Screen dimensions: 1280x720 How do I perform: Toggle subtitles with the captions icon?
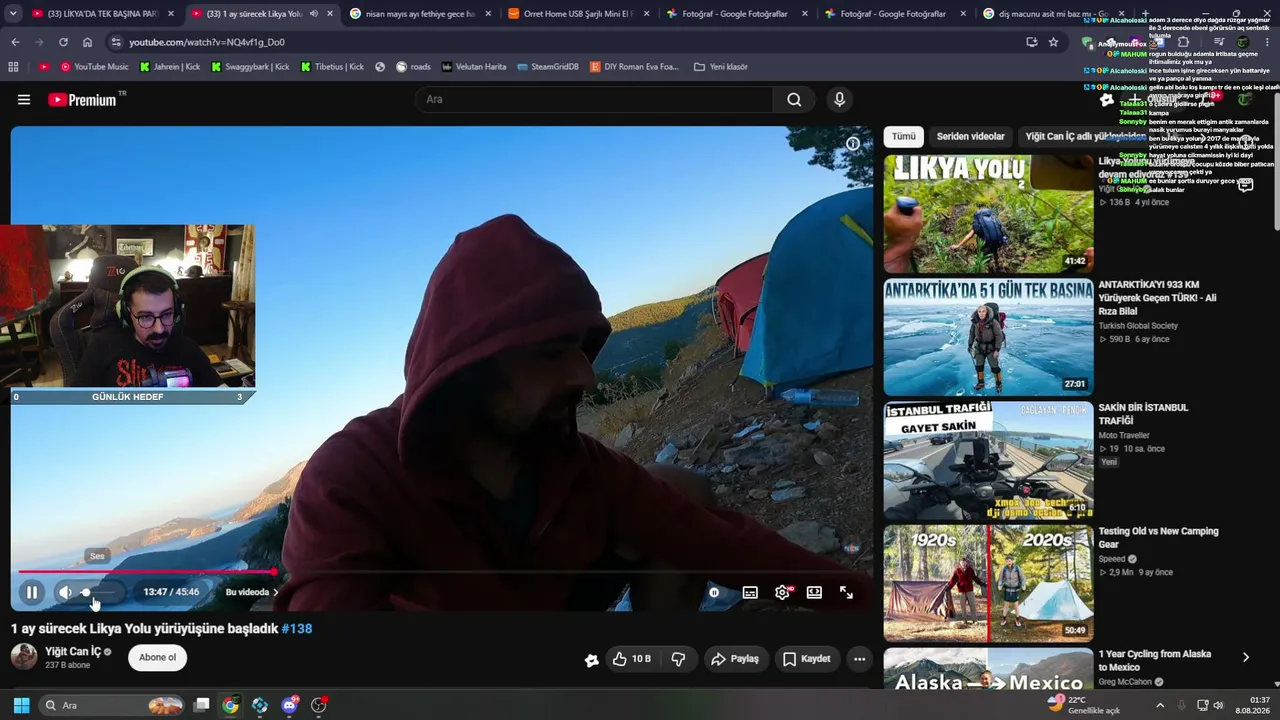click(750, 592)
